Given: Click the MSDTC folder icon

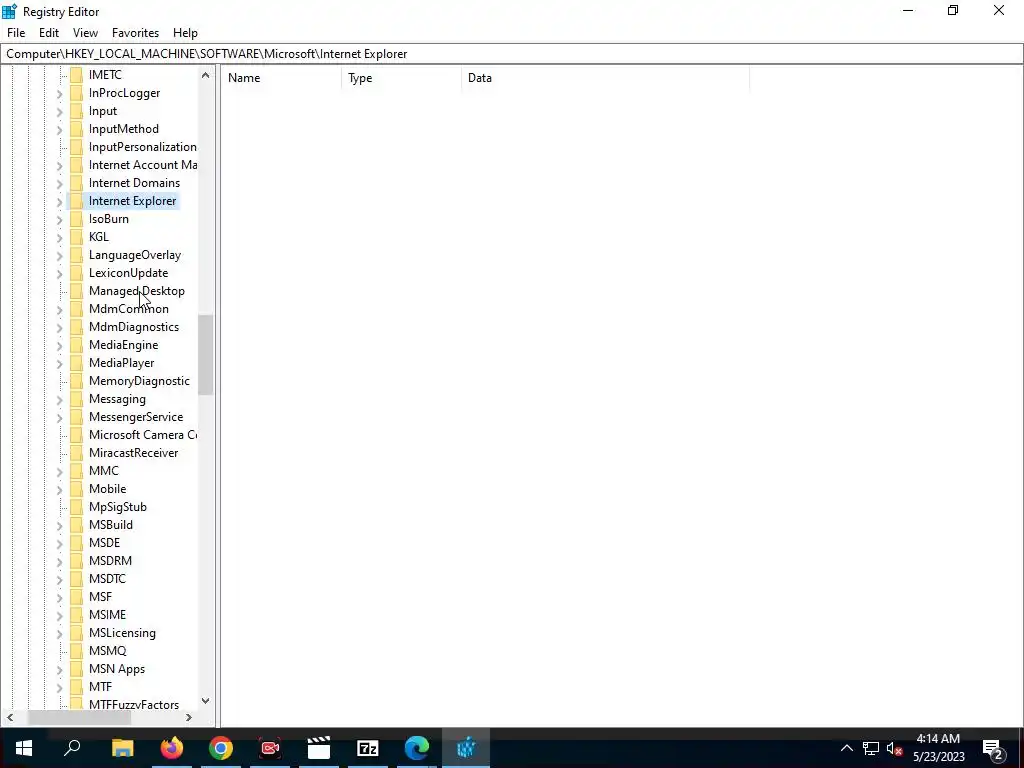Looking at the screenshot, I should 76,579.
